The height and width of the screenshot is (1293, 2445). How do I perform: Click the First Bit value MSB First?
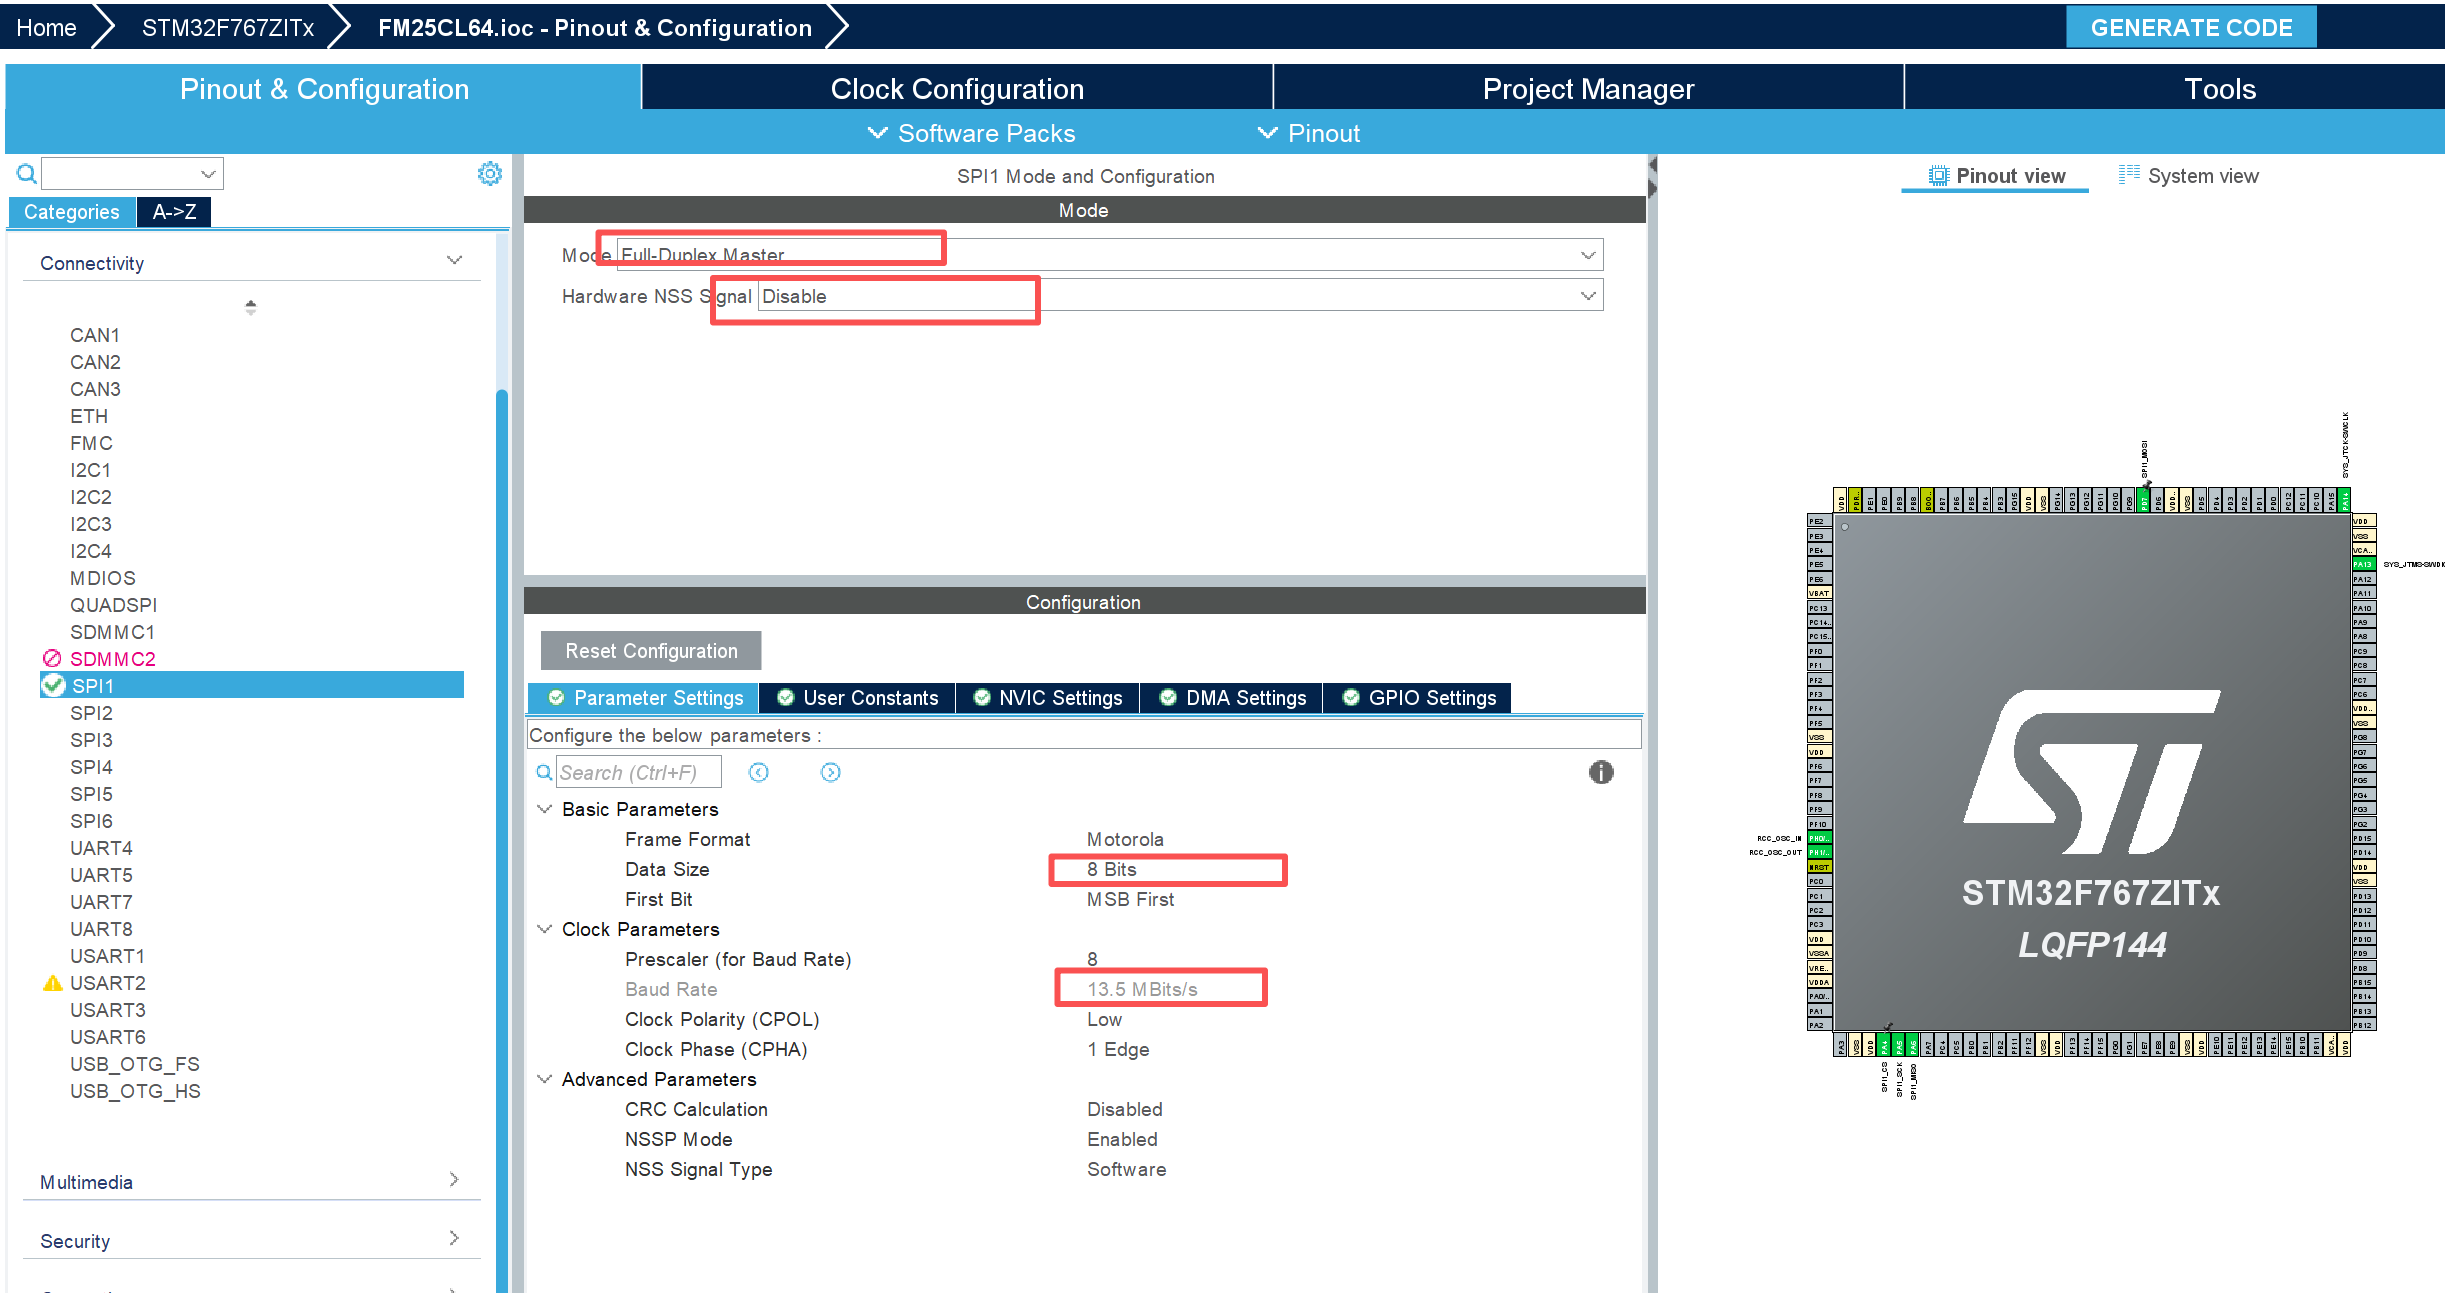pyautogui.click(x=1130, y=899)
